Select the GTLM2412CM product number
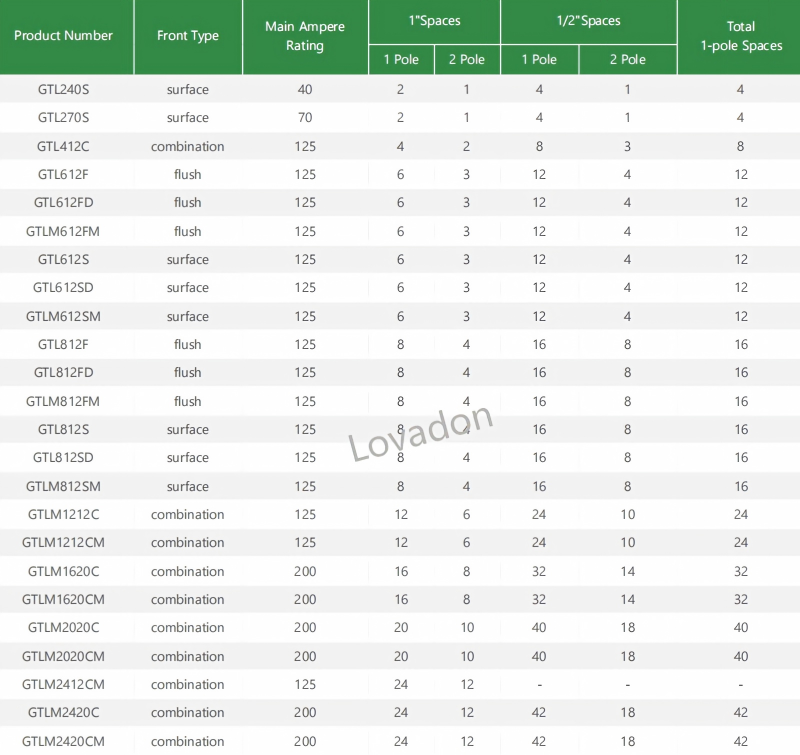Image resolution: width=800 pixels, height=755 pixels. pos(63,685)
